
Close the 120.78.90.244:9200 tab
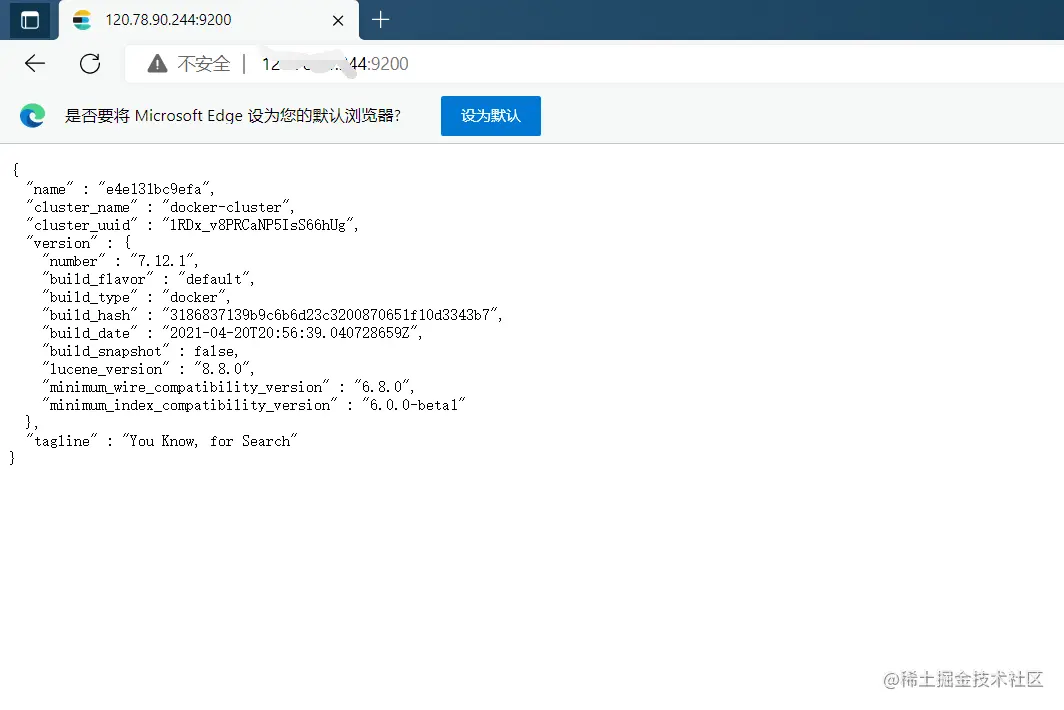click(338, 21)
